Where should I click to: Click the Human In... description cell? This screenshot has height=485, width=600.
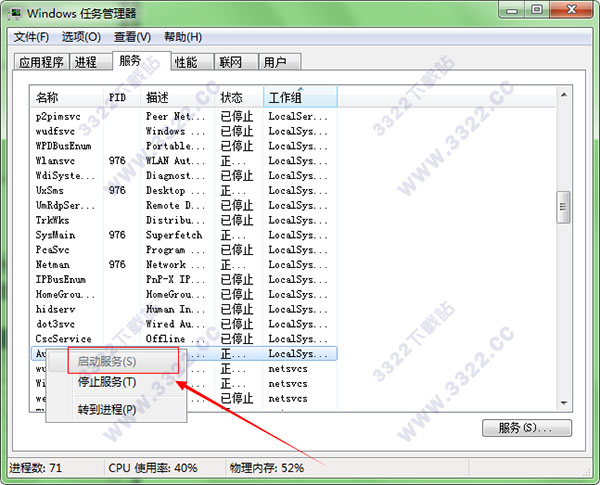[175, 309]
